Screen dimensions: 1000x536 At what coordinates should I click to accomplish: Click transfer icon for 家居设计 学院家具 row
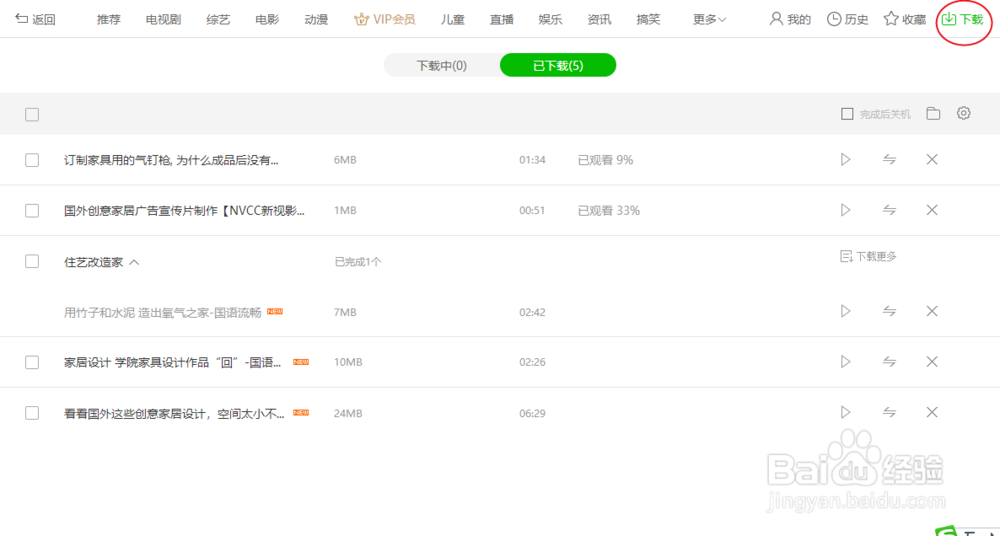click(890, 362)
